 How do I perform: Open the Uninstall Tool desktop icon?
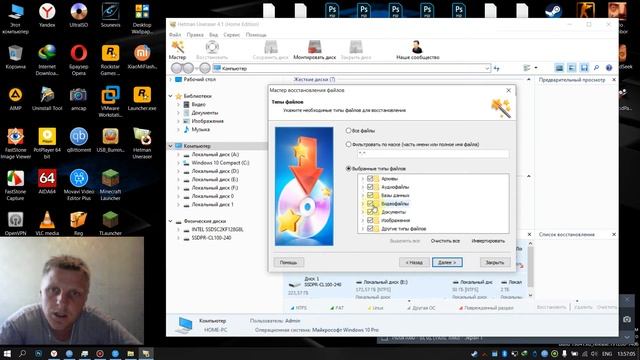(47, 99)
